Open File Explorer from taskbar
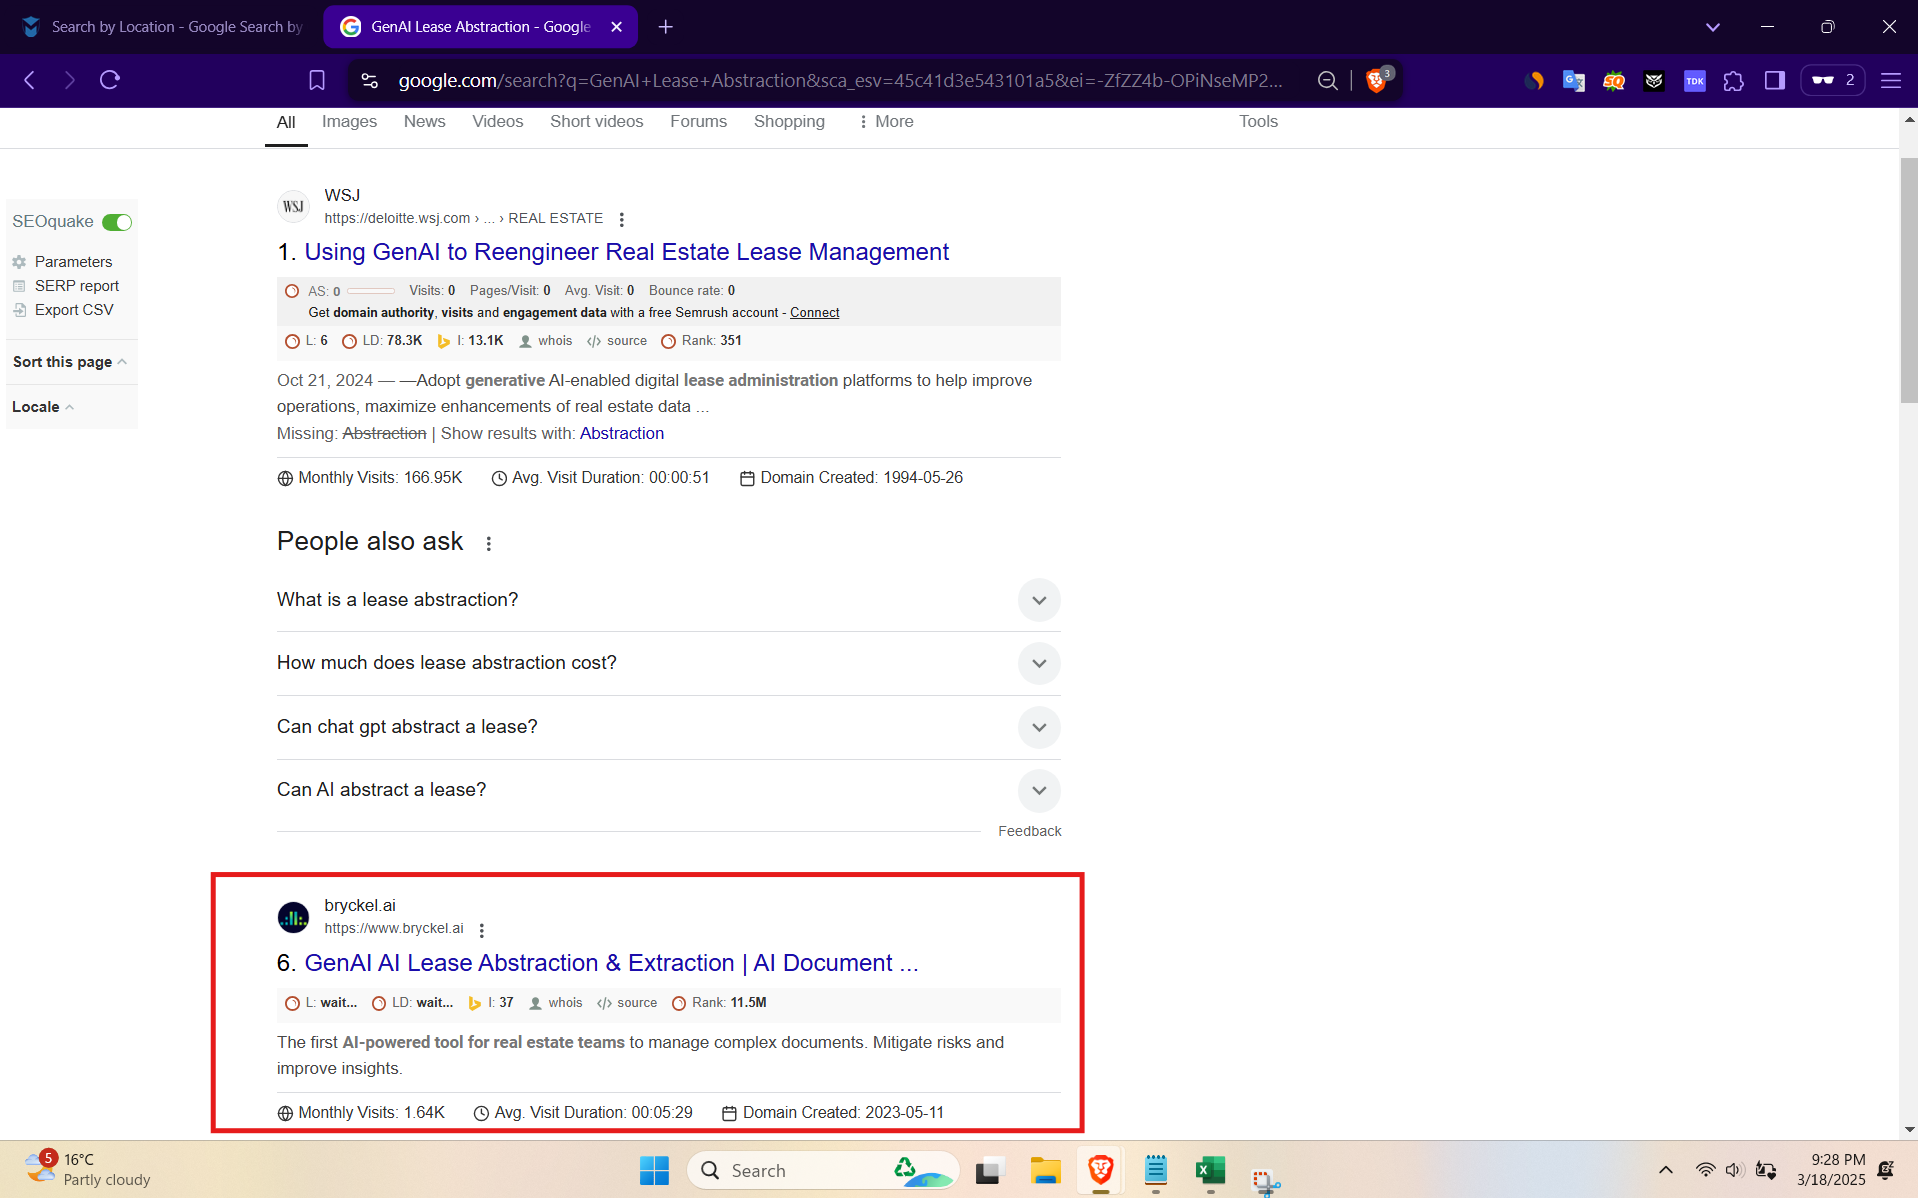The image size is (1918, 1198). (x=1045, y=1170)
